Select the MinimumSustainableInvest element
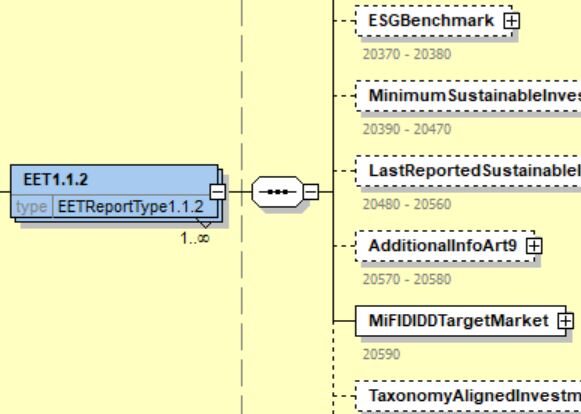The height and width of the screenshot is (414, 581). pos(468,96)
